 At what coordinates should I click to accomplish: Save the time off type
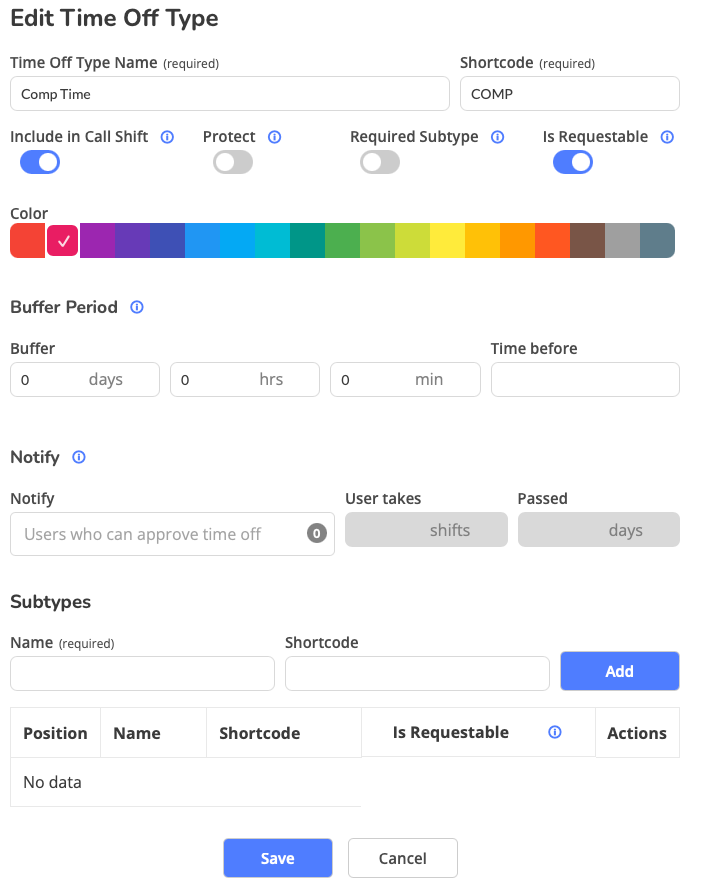277,858
